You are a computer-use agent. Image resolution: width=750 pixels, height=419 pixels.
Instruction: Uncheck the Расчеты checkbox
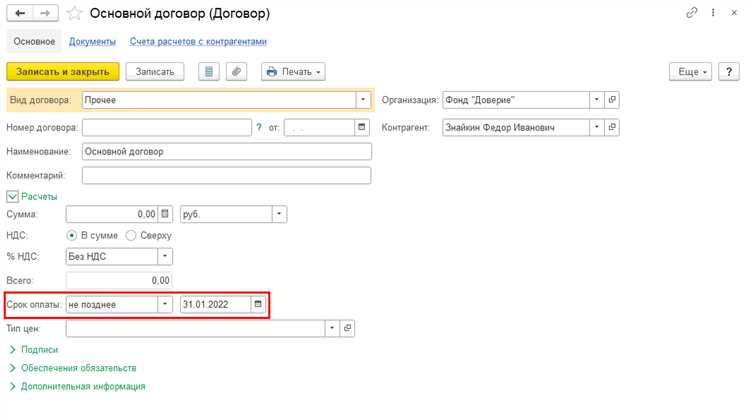pyautogui.click(x=13, y=196)
